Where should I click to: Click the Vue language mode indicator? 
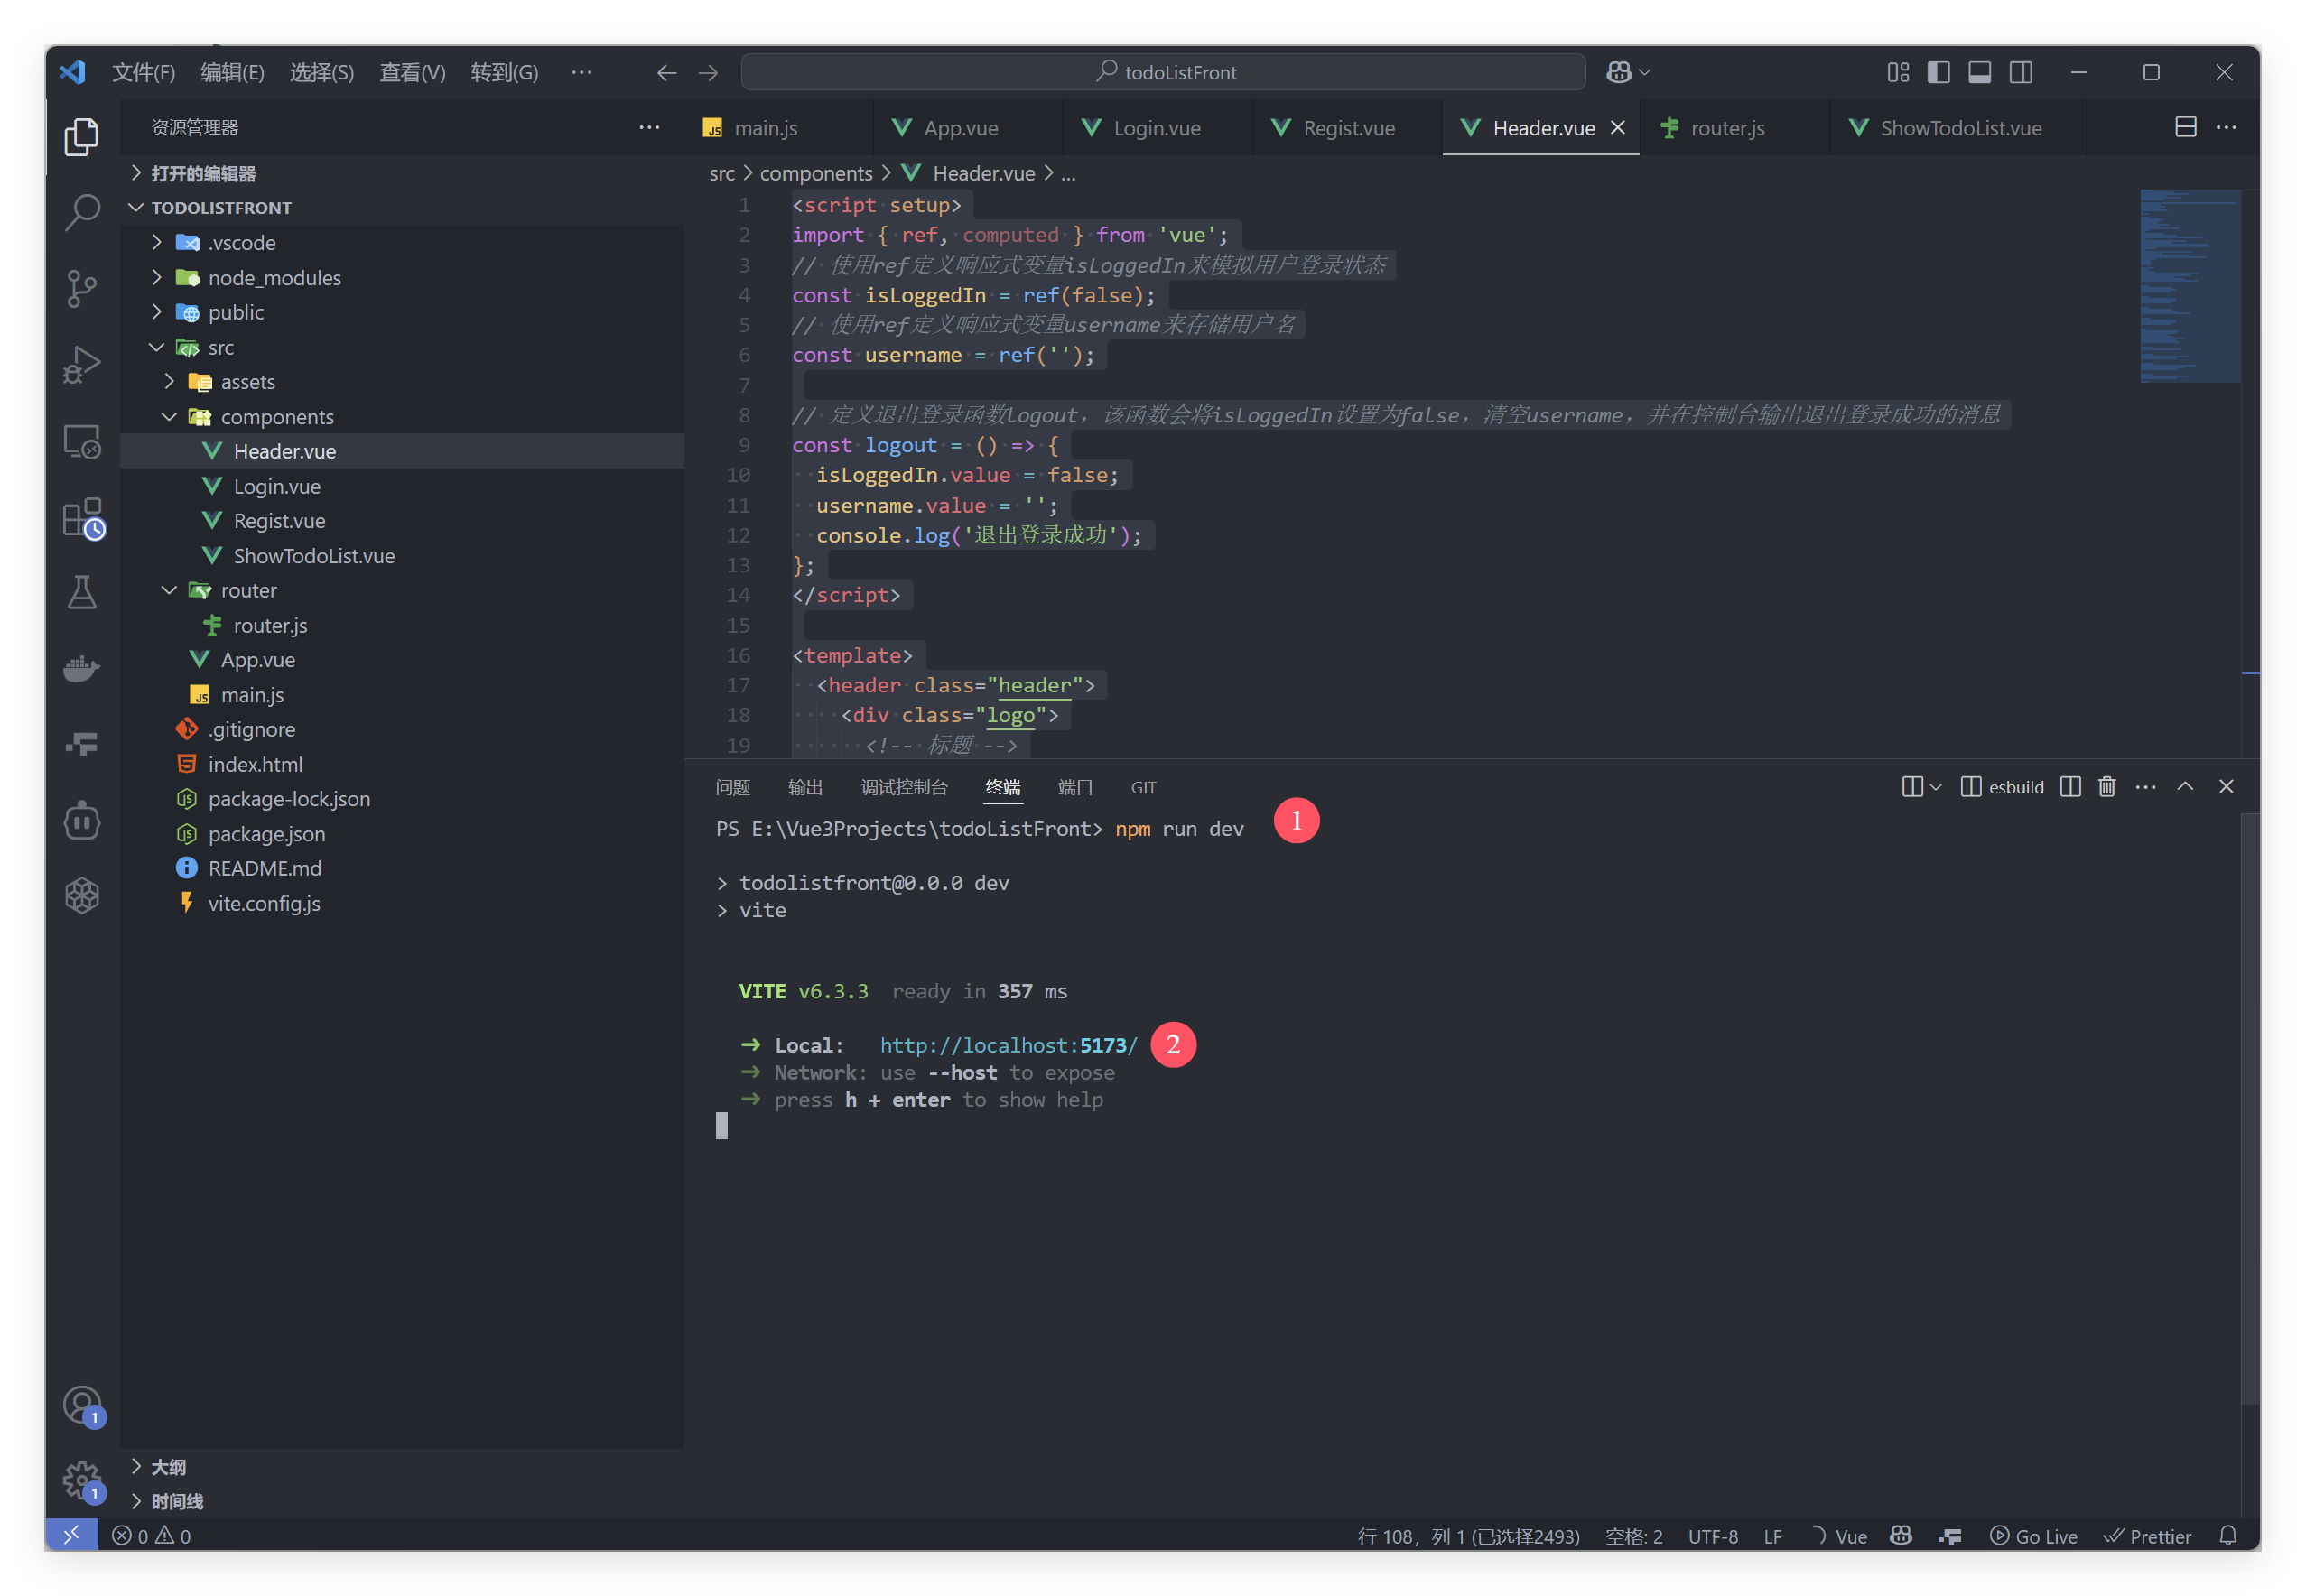1850,1536
